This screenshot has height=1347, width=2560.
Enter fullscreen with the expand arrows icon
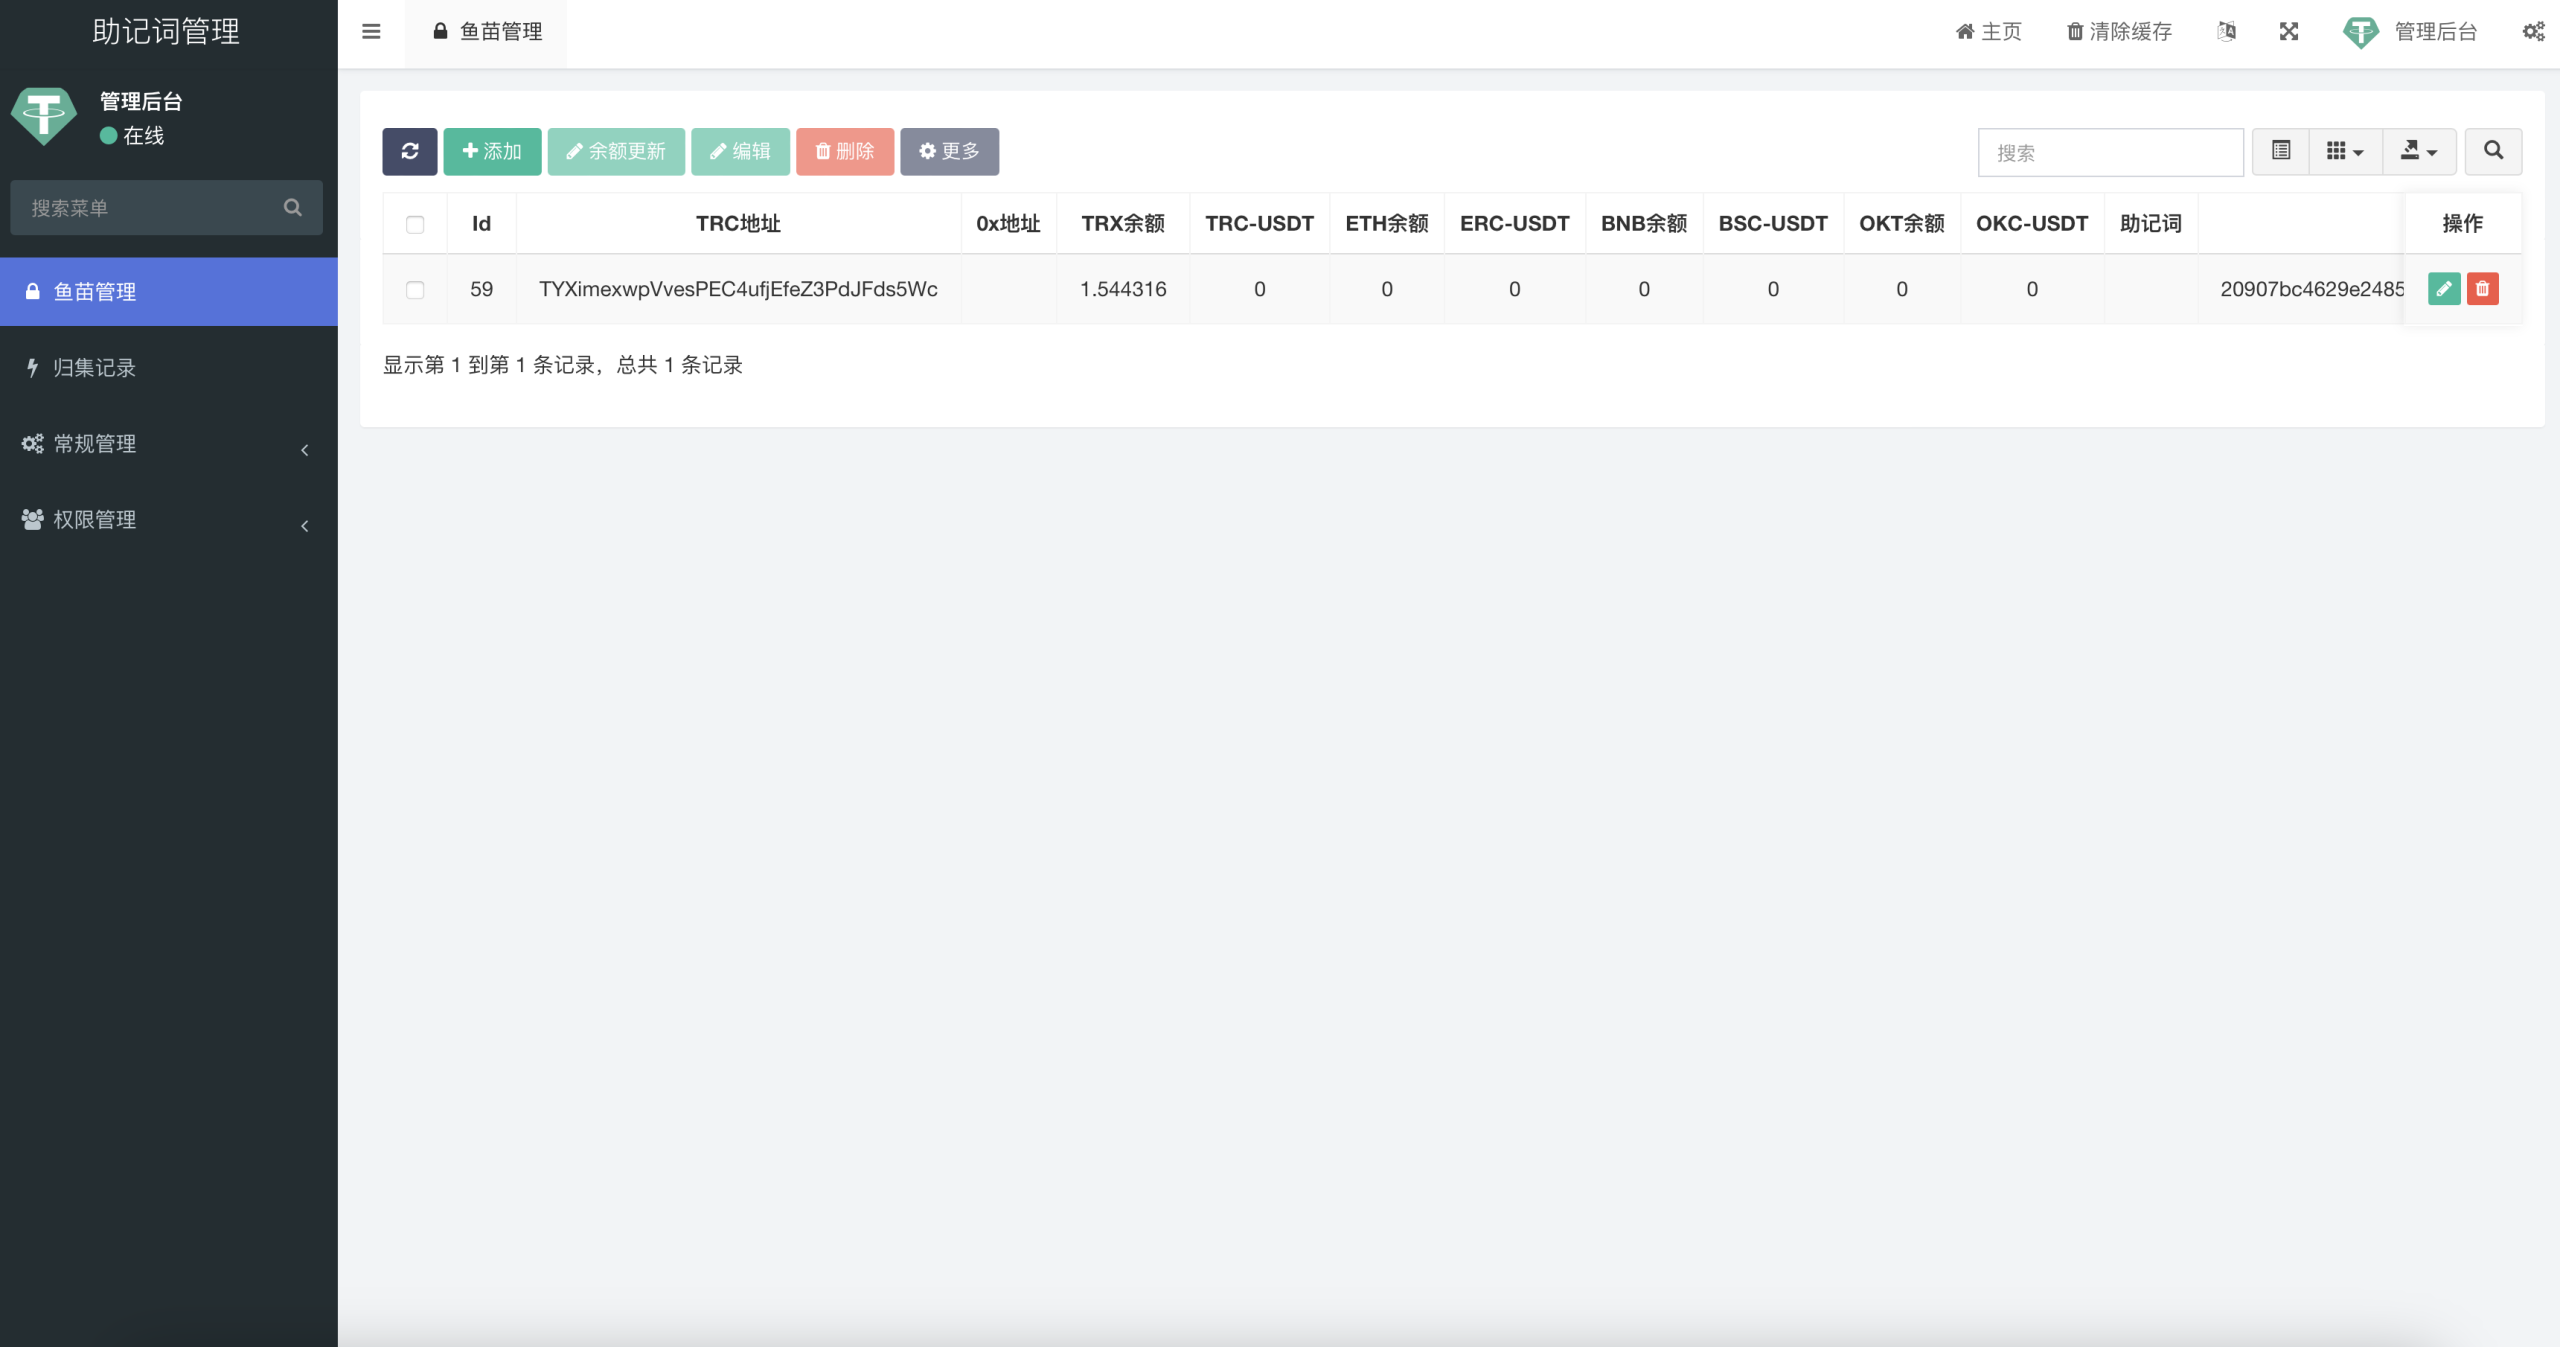point(2289,31)
